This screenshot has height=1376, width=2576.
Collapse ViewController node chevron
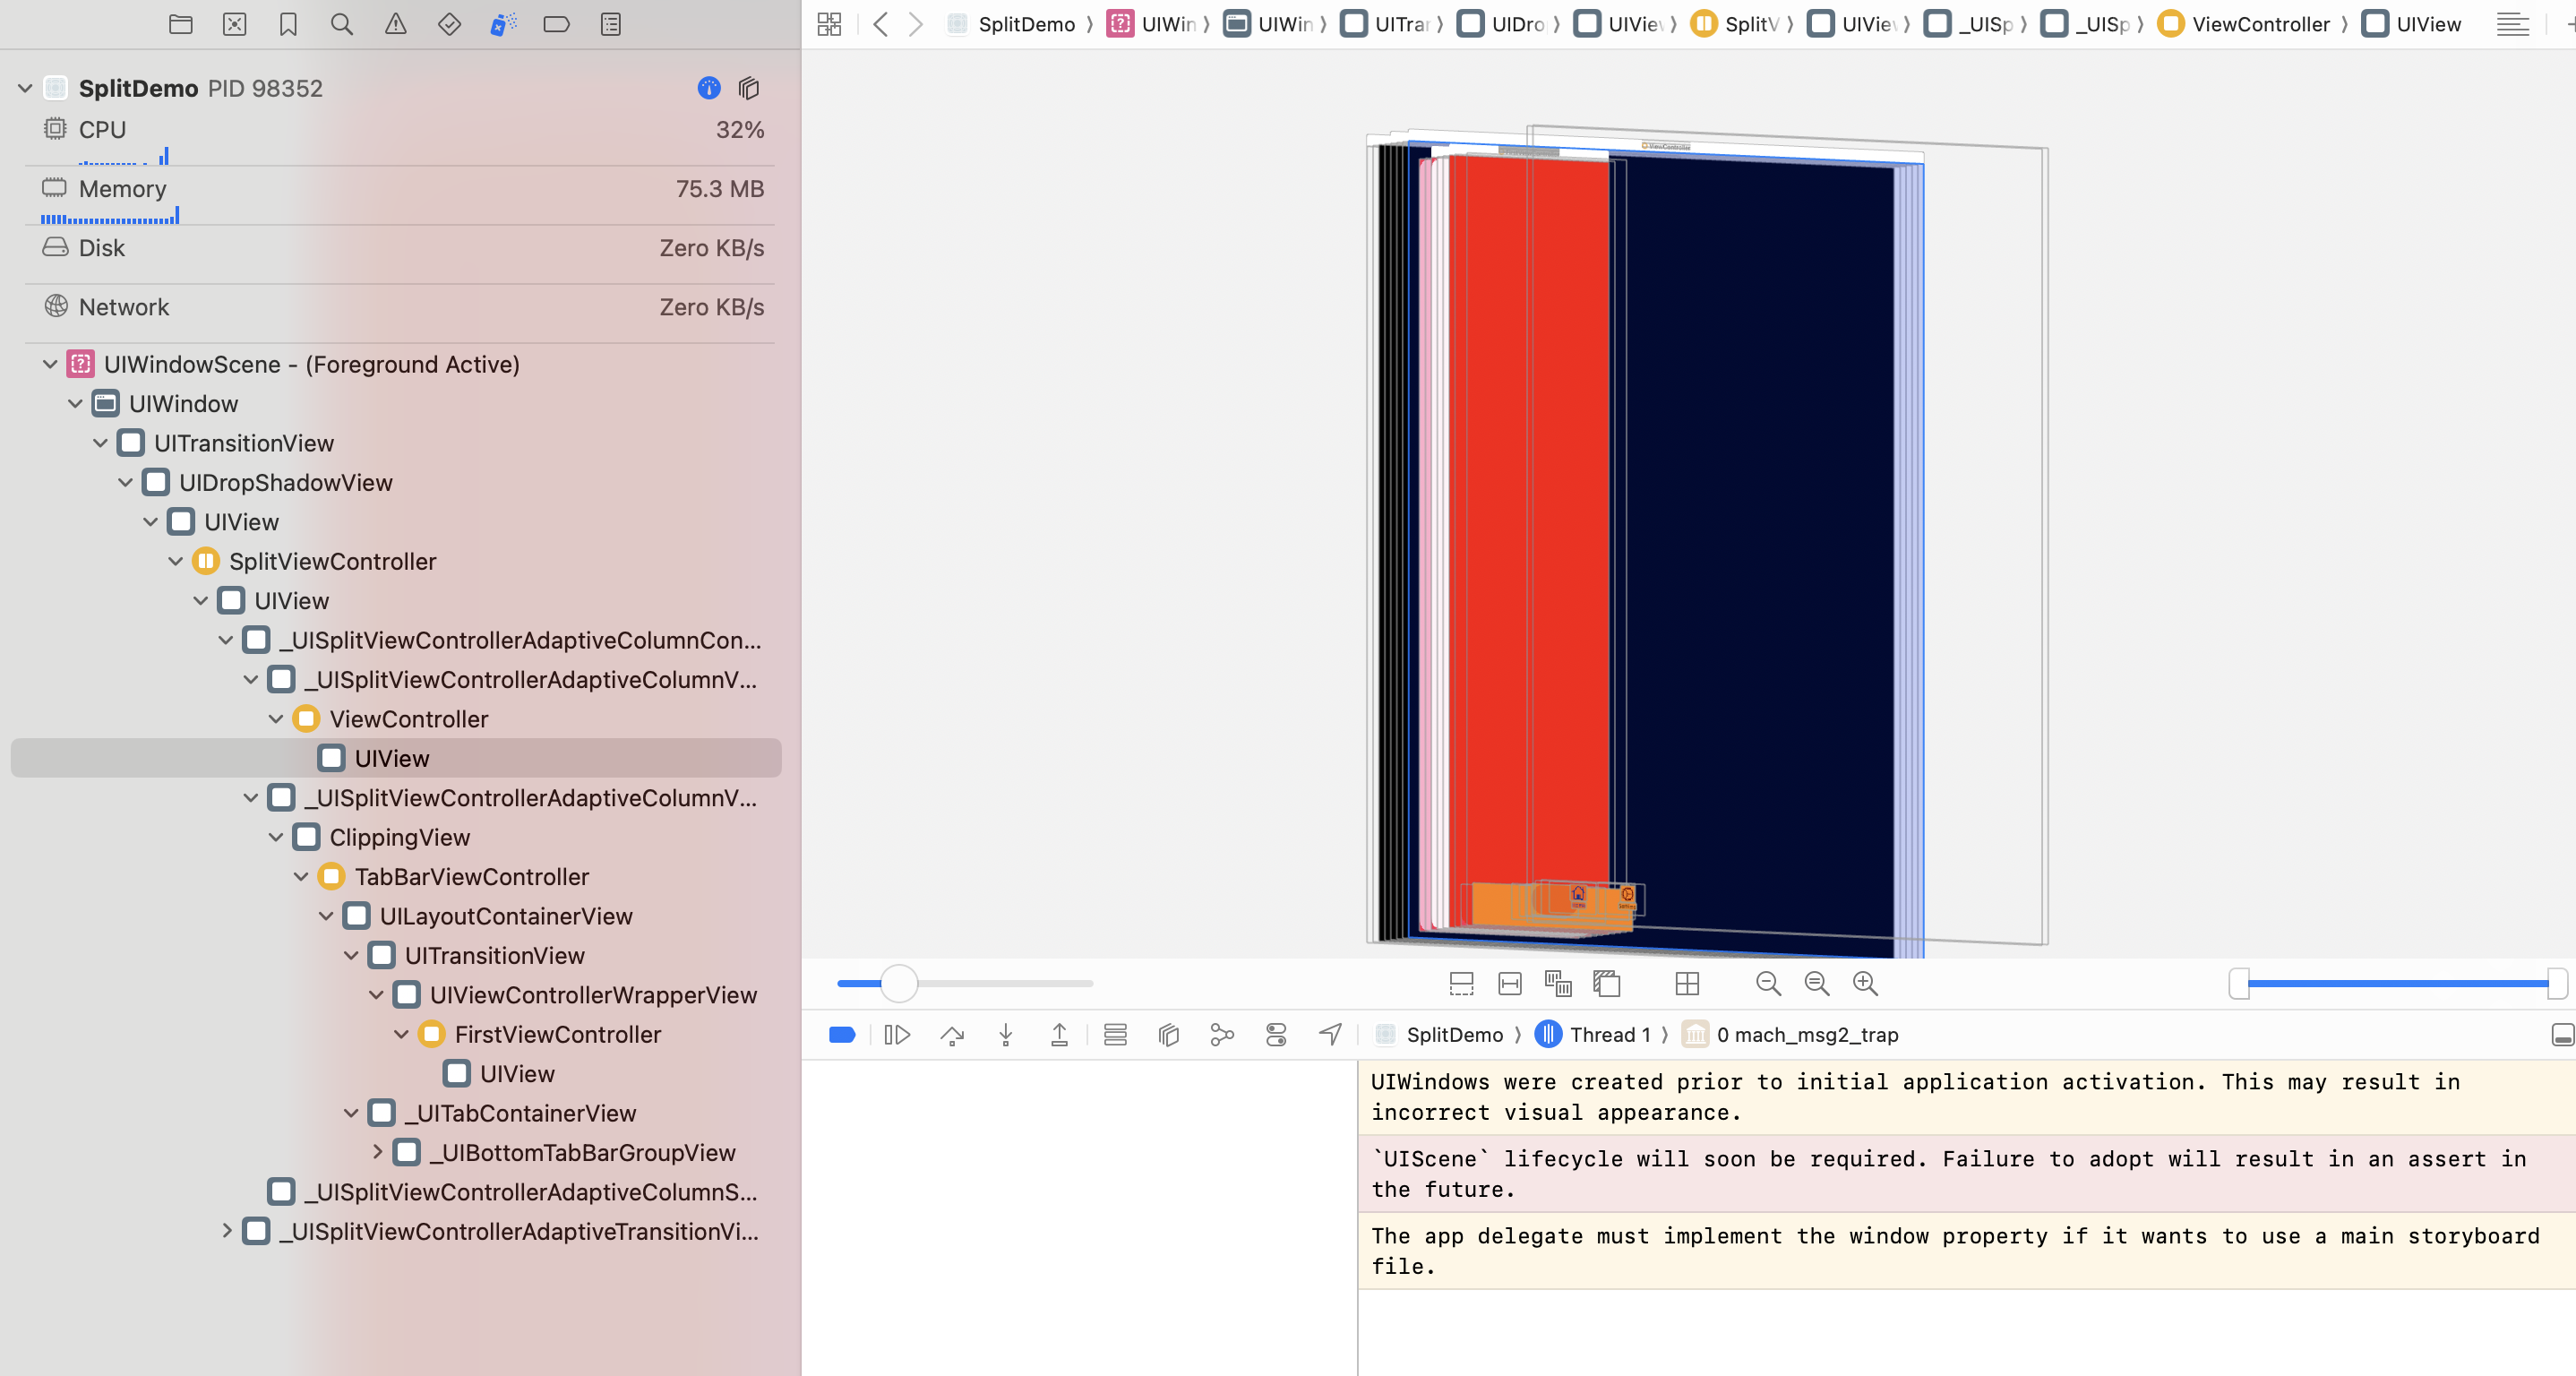click(x=276, y=719)
